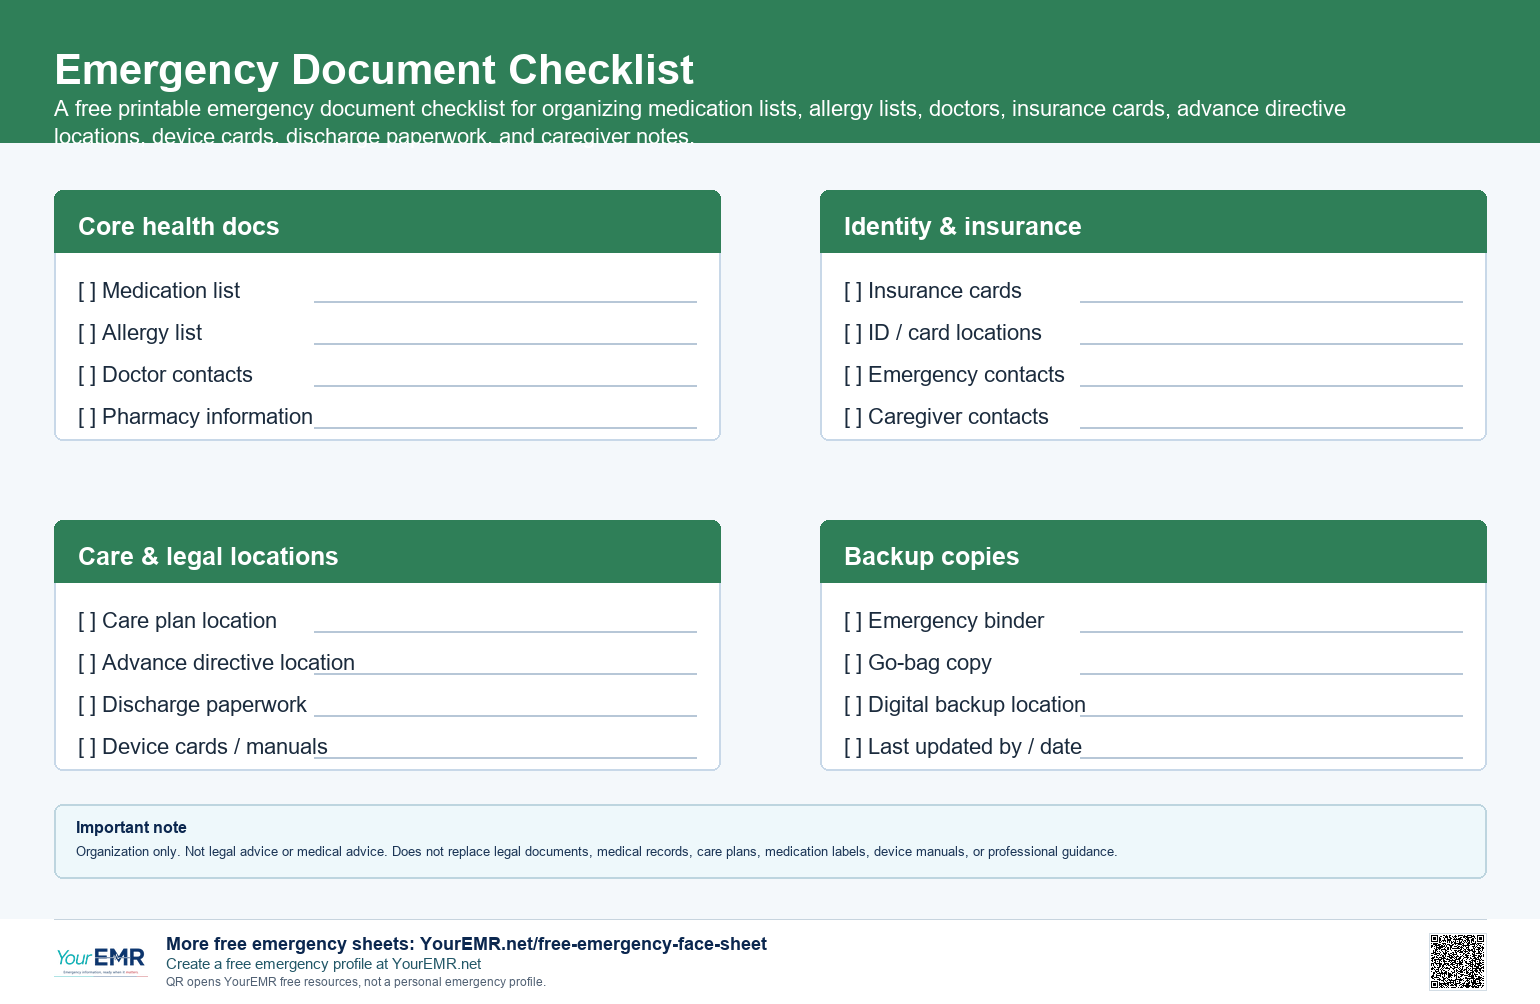Click the Organization only disclaimer text
1540x1004 pixels.
(x=596, y=852)
